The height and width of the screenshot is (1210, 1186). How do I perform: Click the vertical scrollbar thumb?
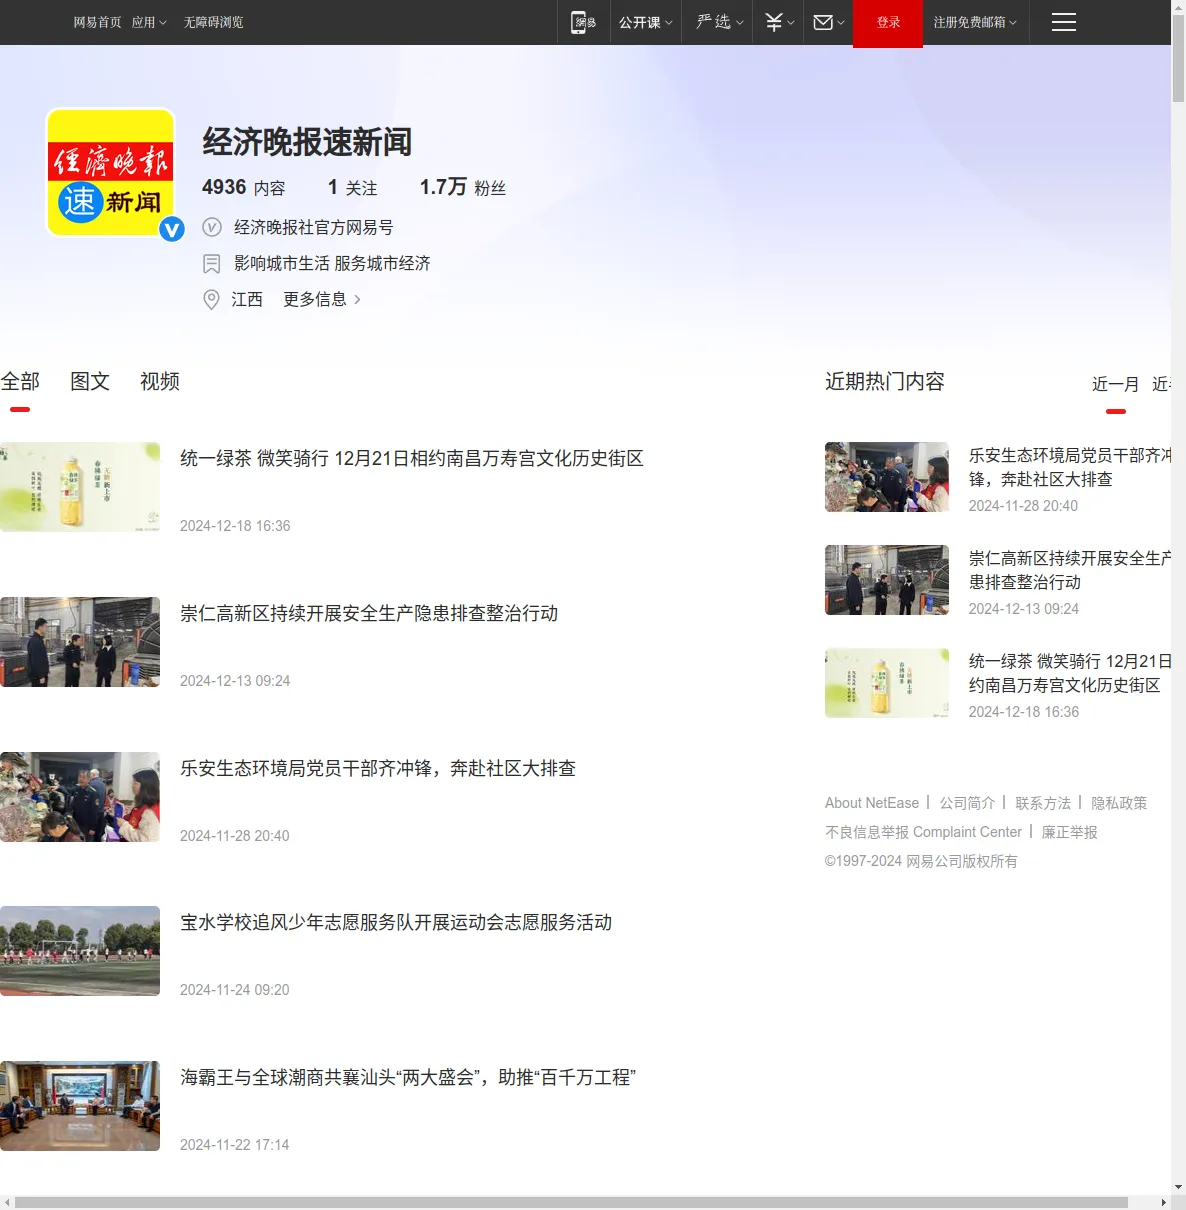1178,58
